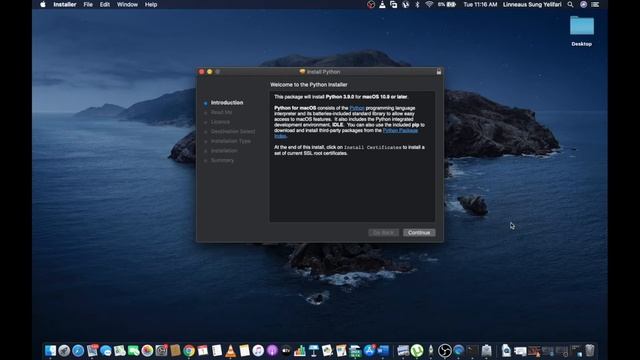
Task: Open the Window menu
Action: point(127,4)
